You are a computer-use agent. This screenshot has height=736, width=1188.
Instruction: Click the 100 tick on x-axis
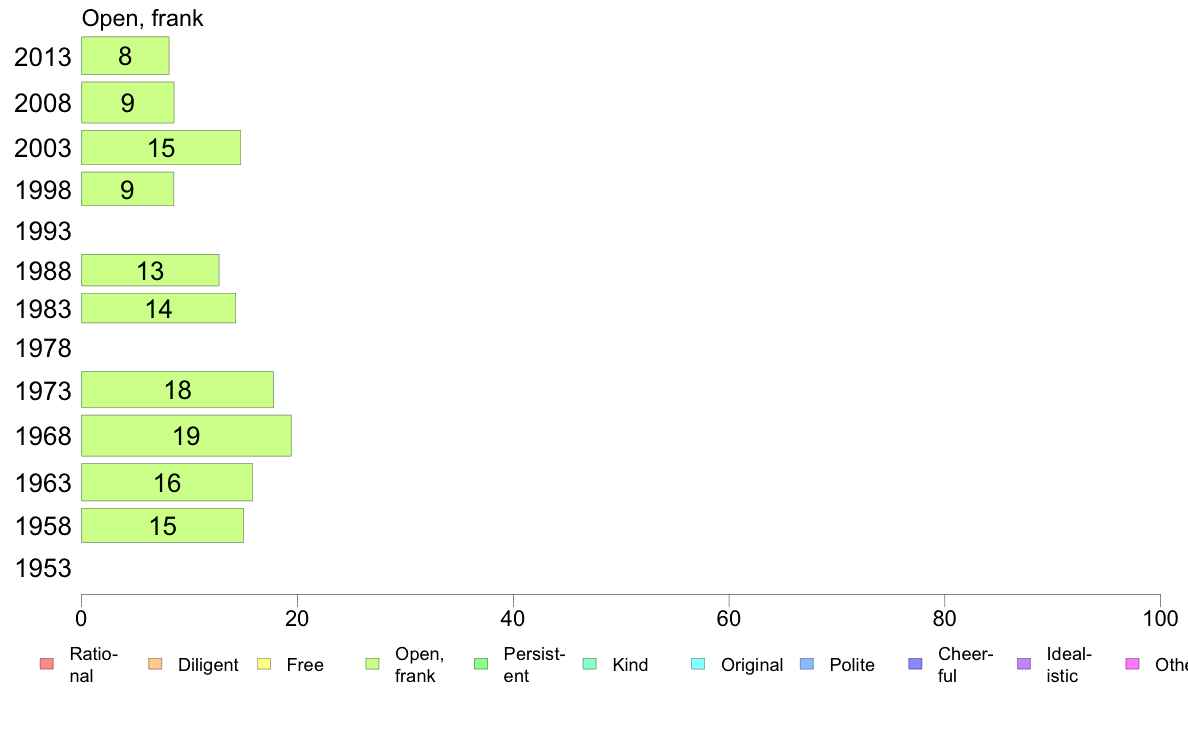coord(1160,619)
